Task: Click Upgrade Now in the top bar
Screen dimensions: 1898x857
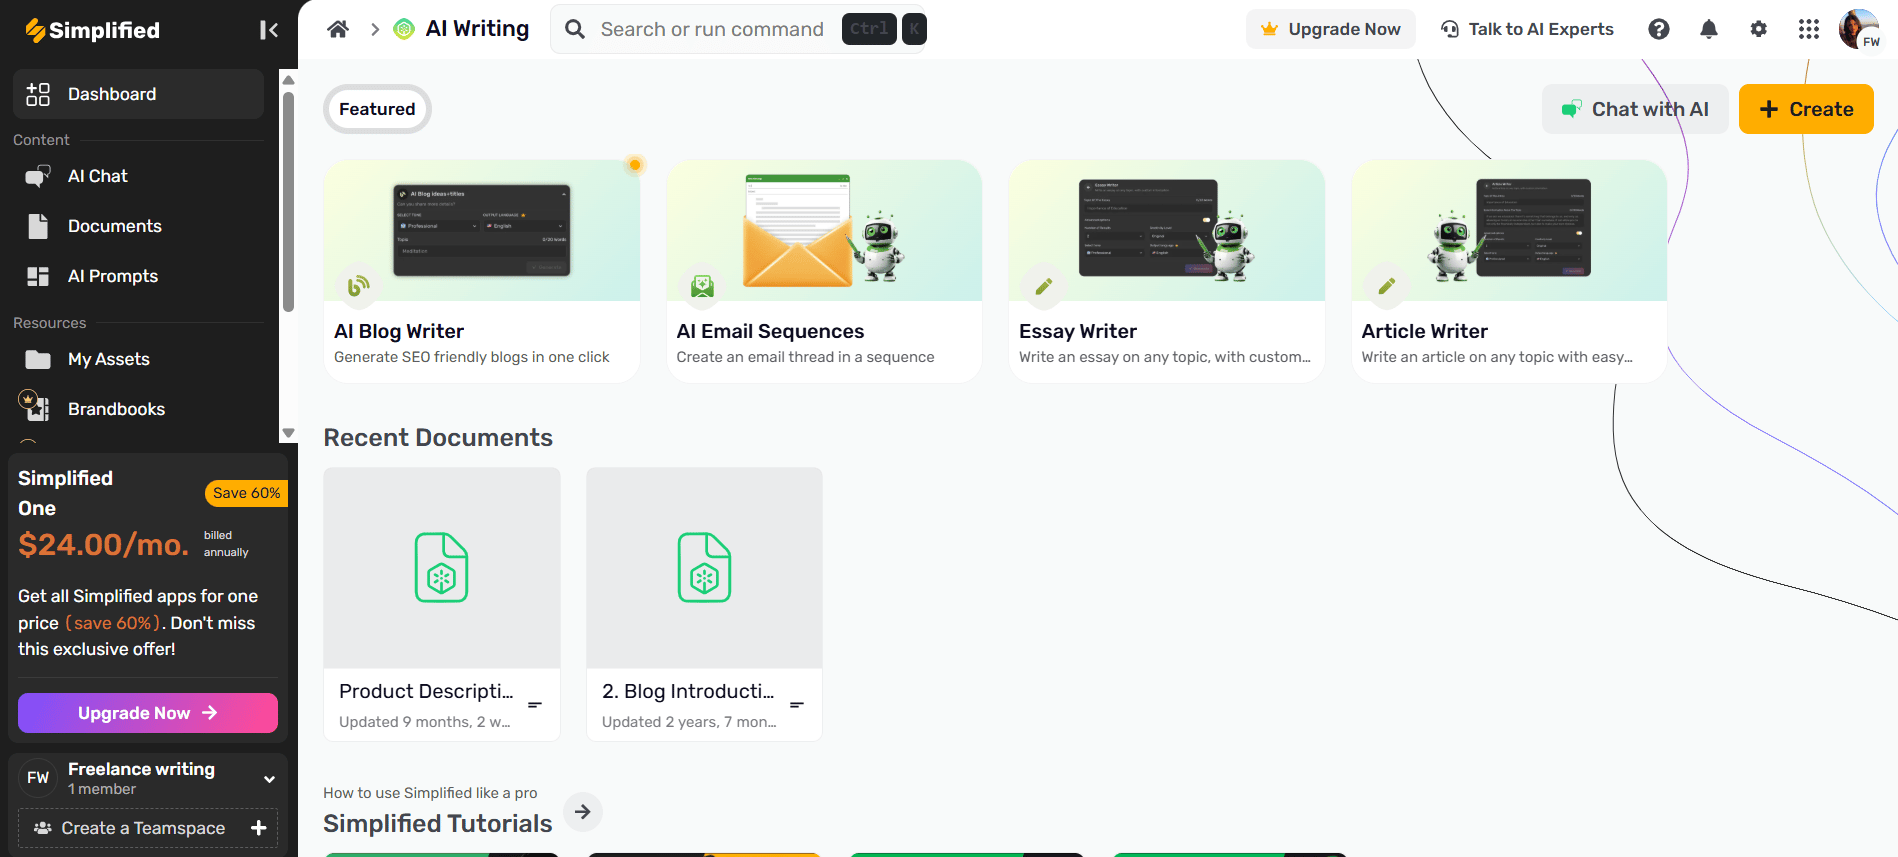Action: pos(1331,29)
